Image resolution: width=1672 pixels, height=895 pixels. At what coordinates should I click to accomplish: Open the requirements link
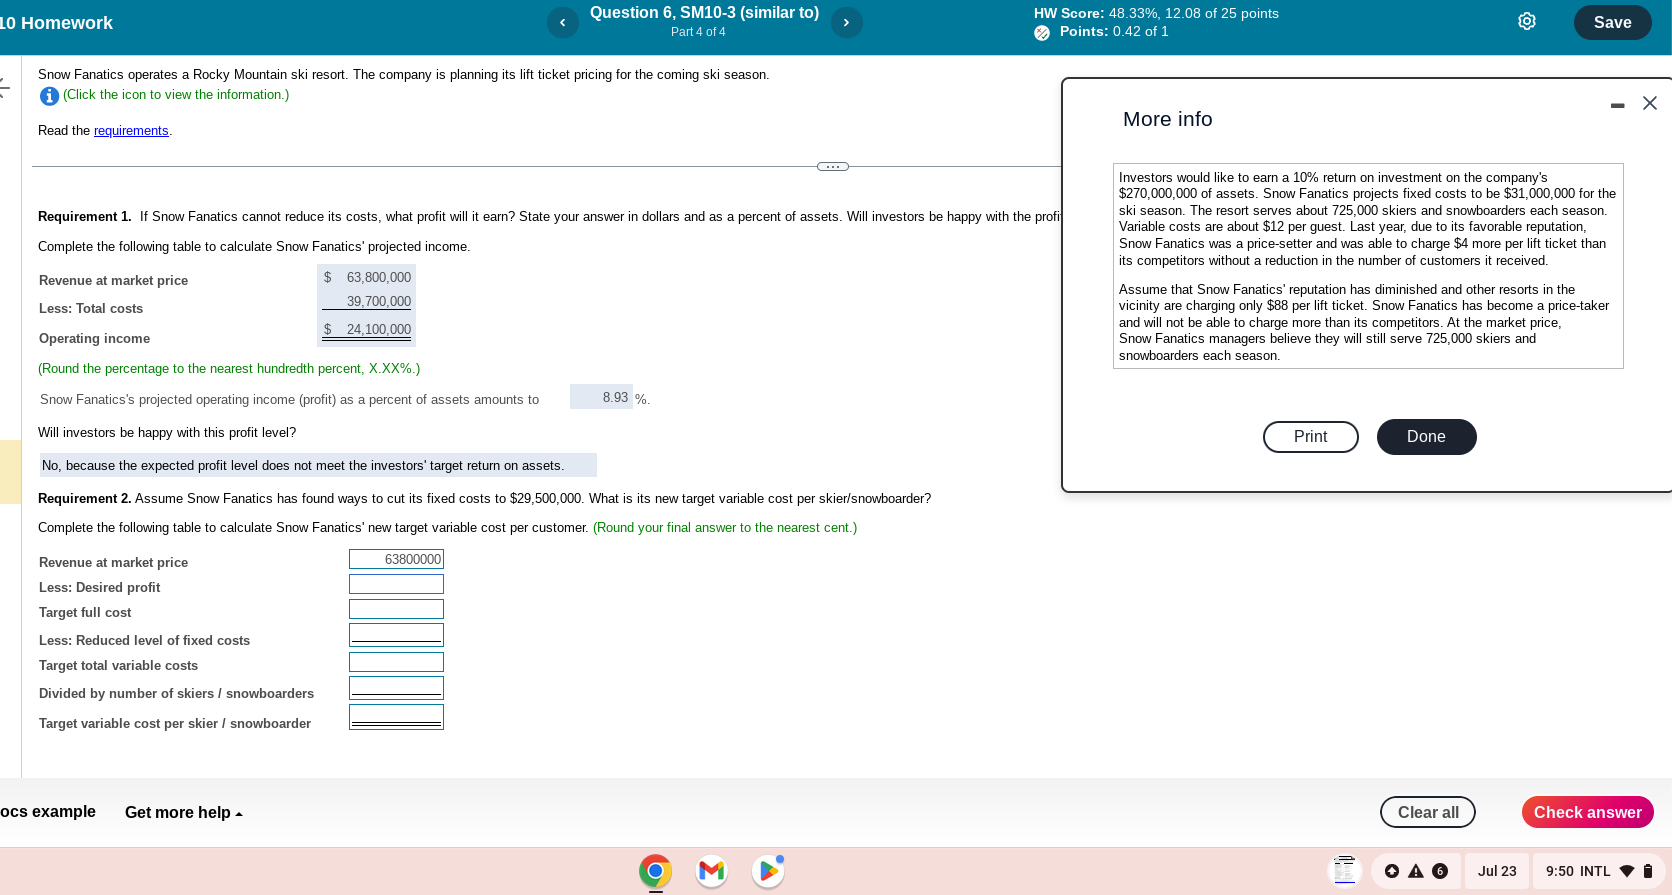pos(131,131)
